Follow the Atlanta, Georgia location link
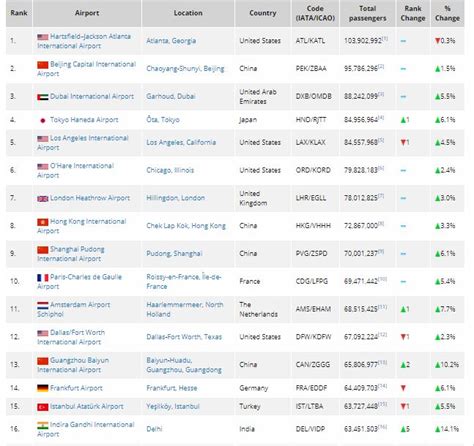This screenshot has width=474, height=446. (171, 41)
